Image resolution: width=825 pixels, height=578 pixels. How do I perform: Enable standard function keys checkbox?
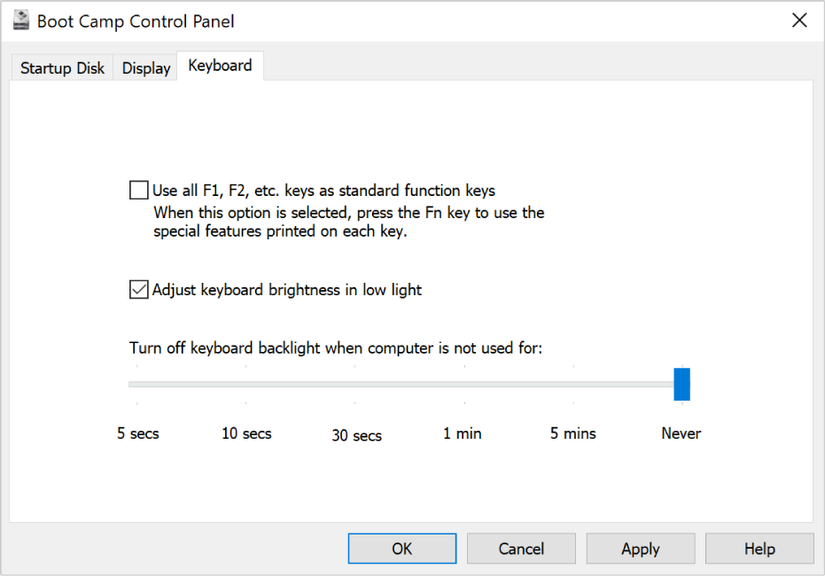pyautogui.click(x=137, y=190)
